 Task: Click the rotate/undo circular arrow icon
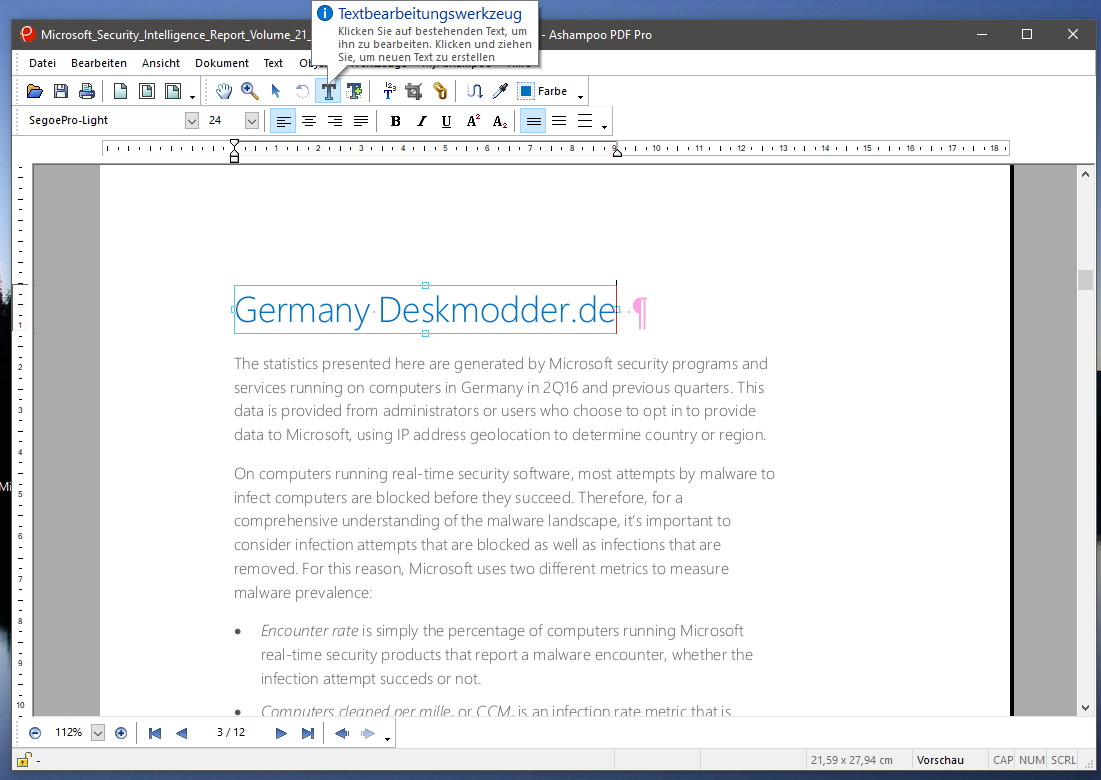pyautogui.click(x=302, y=91)
